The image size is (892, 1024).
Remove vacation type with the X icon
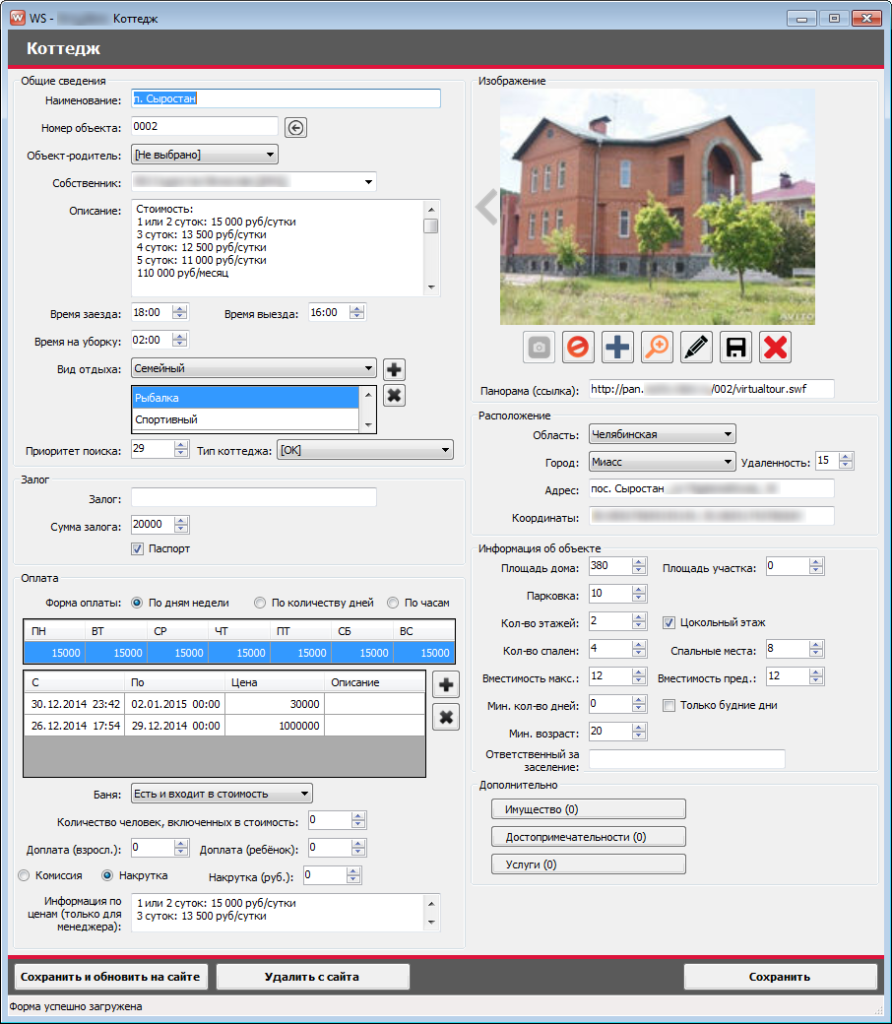pos(394,396)
